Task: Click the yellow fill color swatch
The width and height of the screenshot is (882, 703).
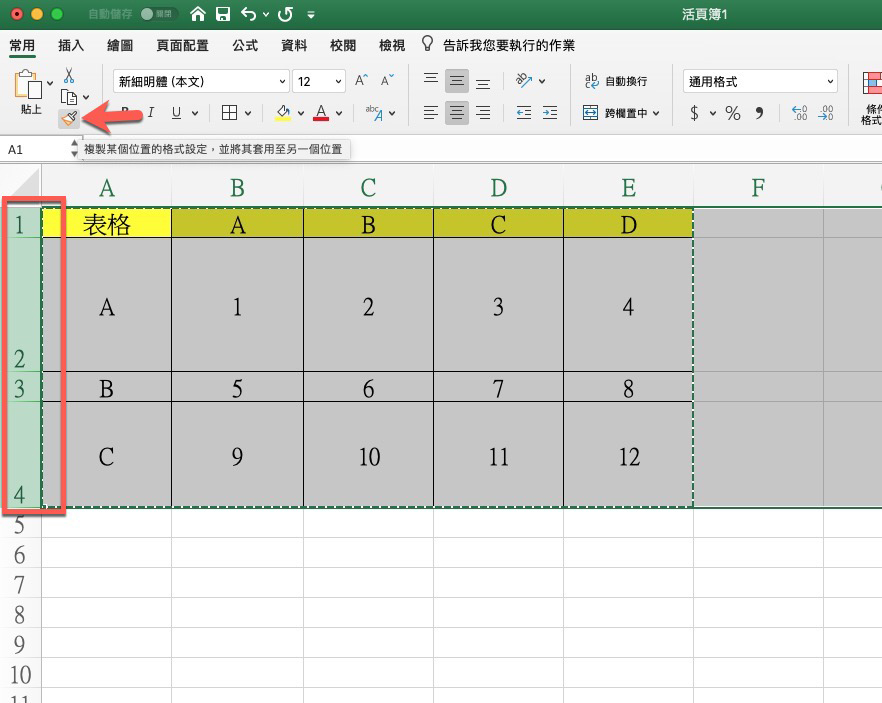Action: coord(282,118)
